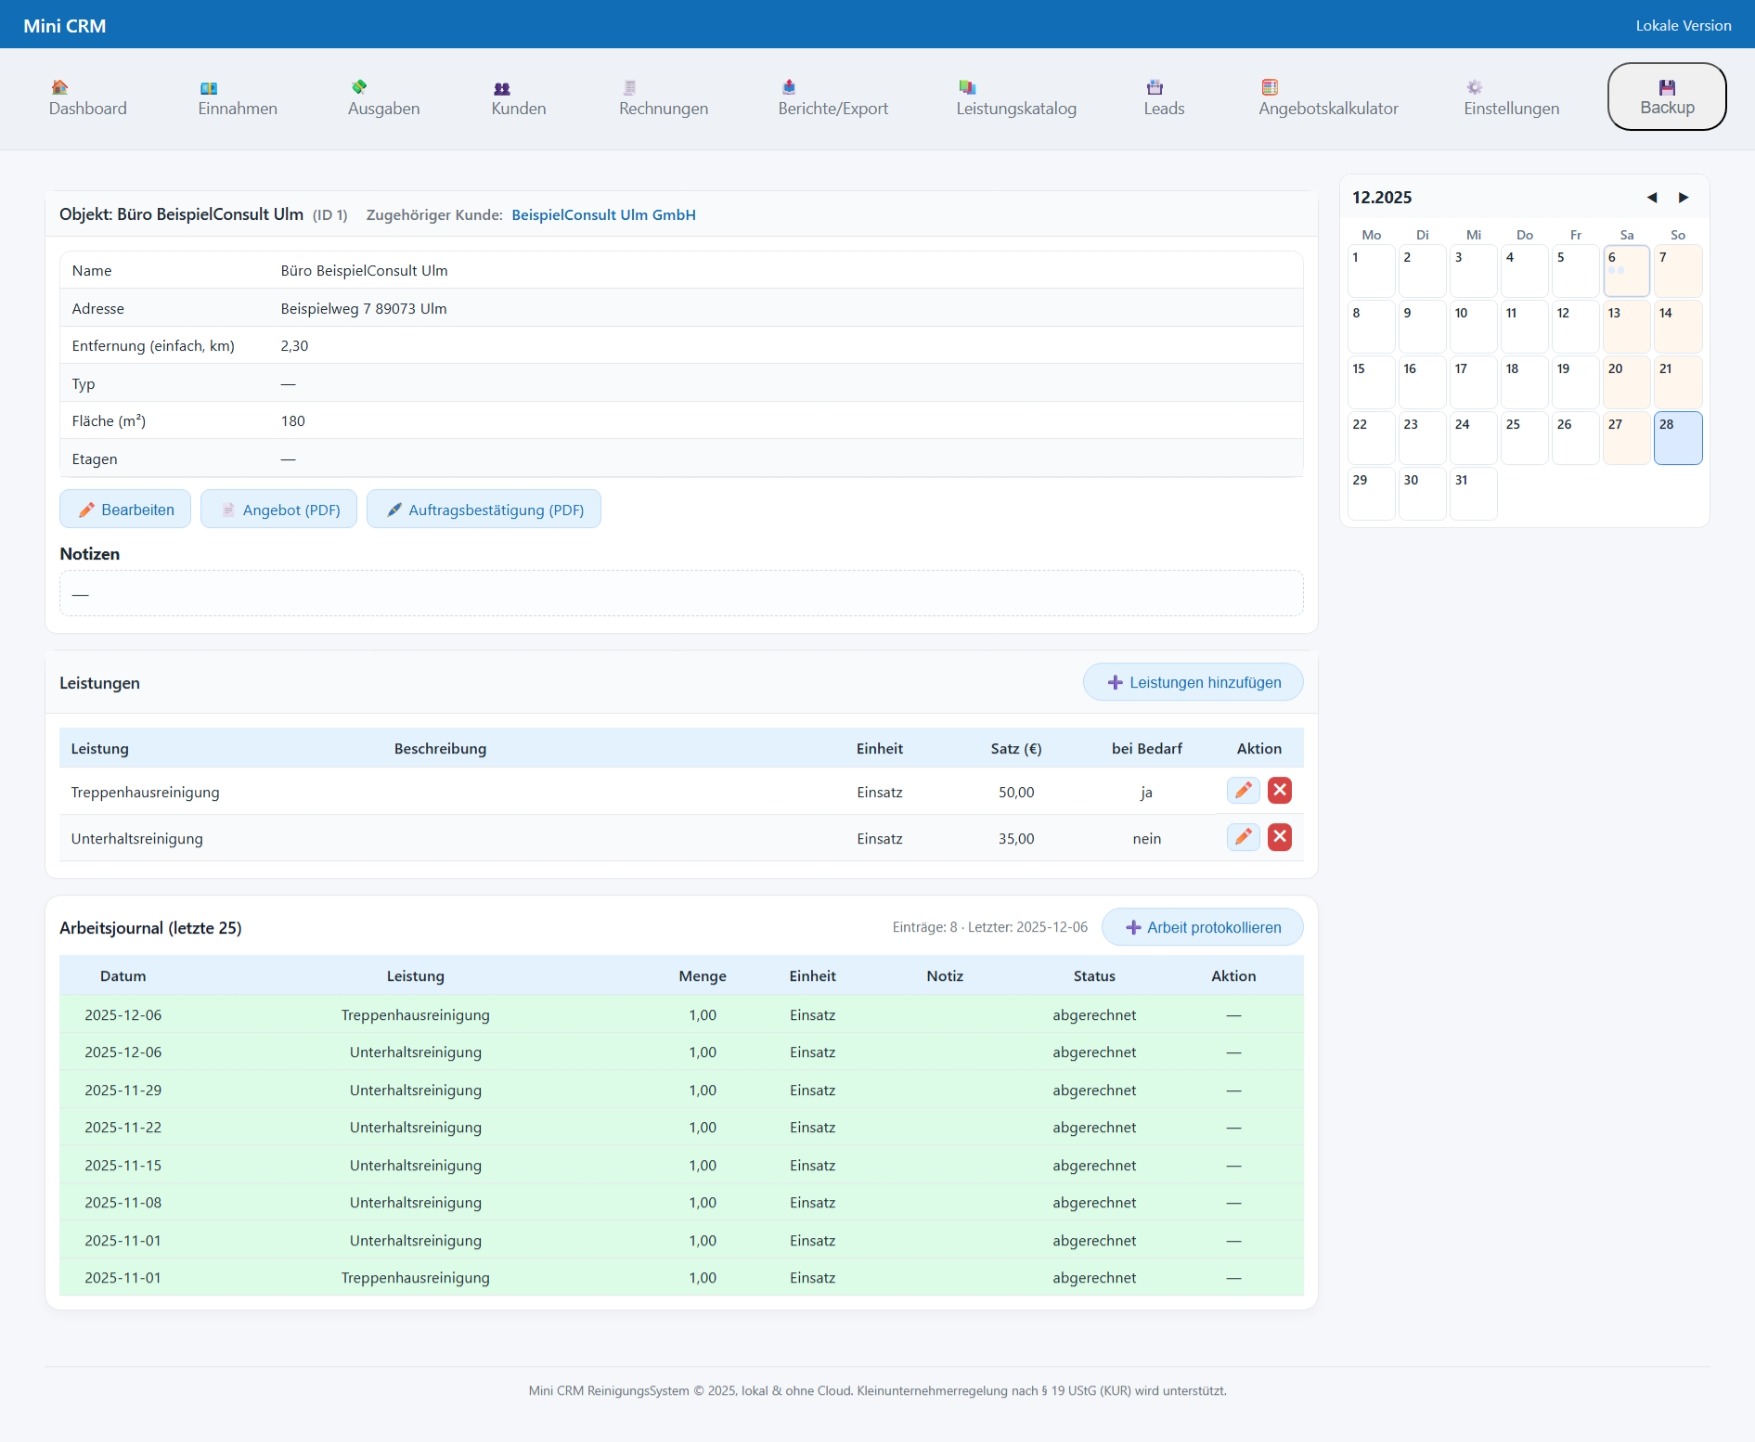Go to Rechnungen
This screenshot has width=1755, height=1442.
click(x=663, y=98)
